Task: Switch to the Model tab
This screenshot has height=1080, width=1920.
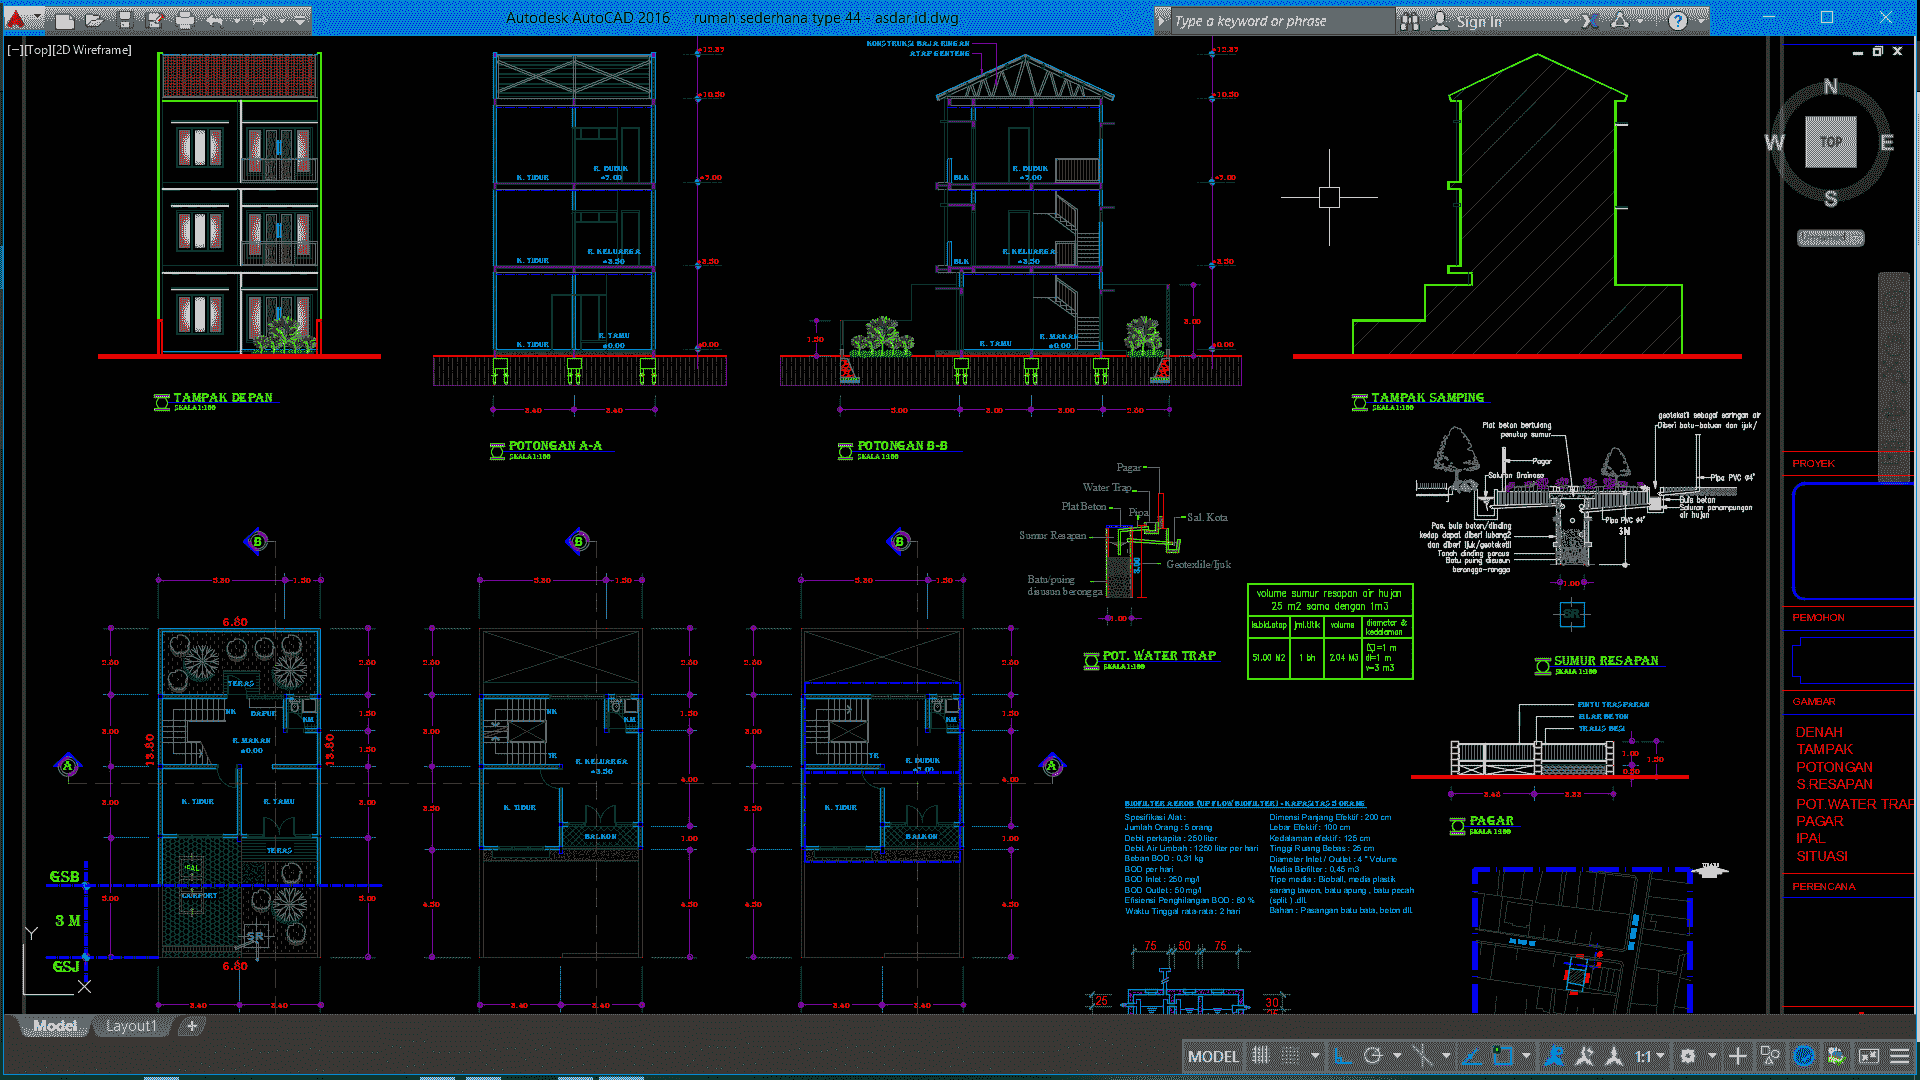Action: pos(54,1026)
